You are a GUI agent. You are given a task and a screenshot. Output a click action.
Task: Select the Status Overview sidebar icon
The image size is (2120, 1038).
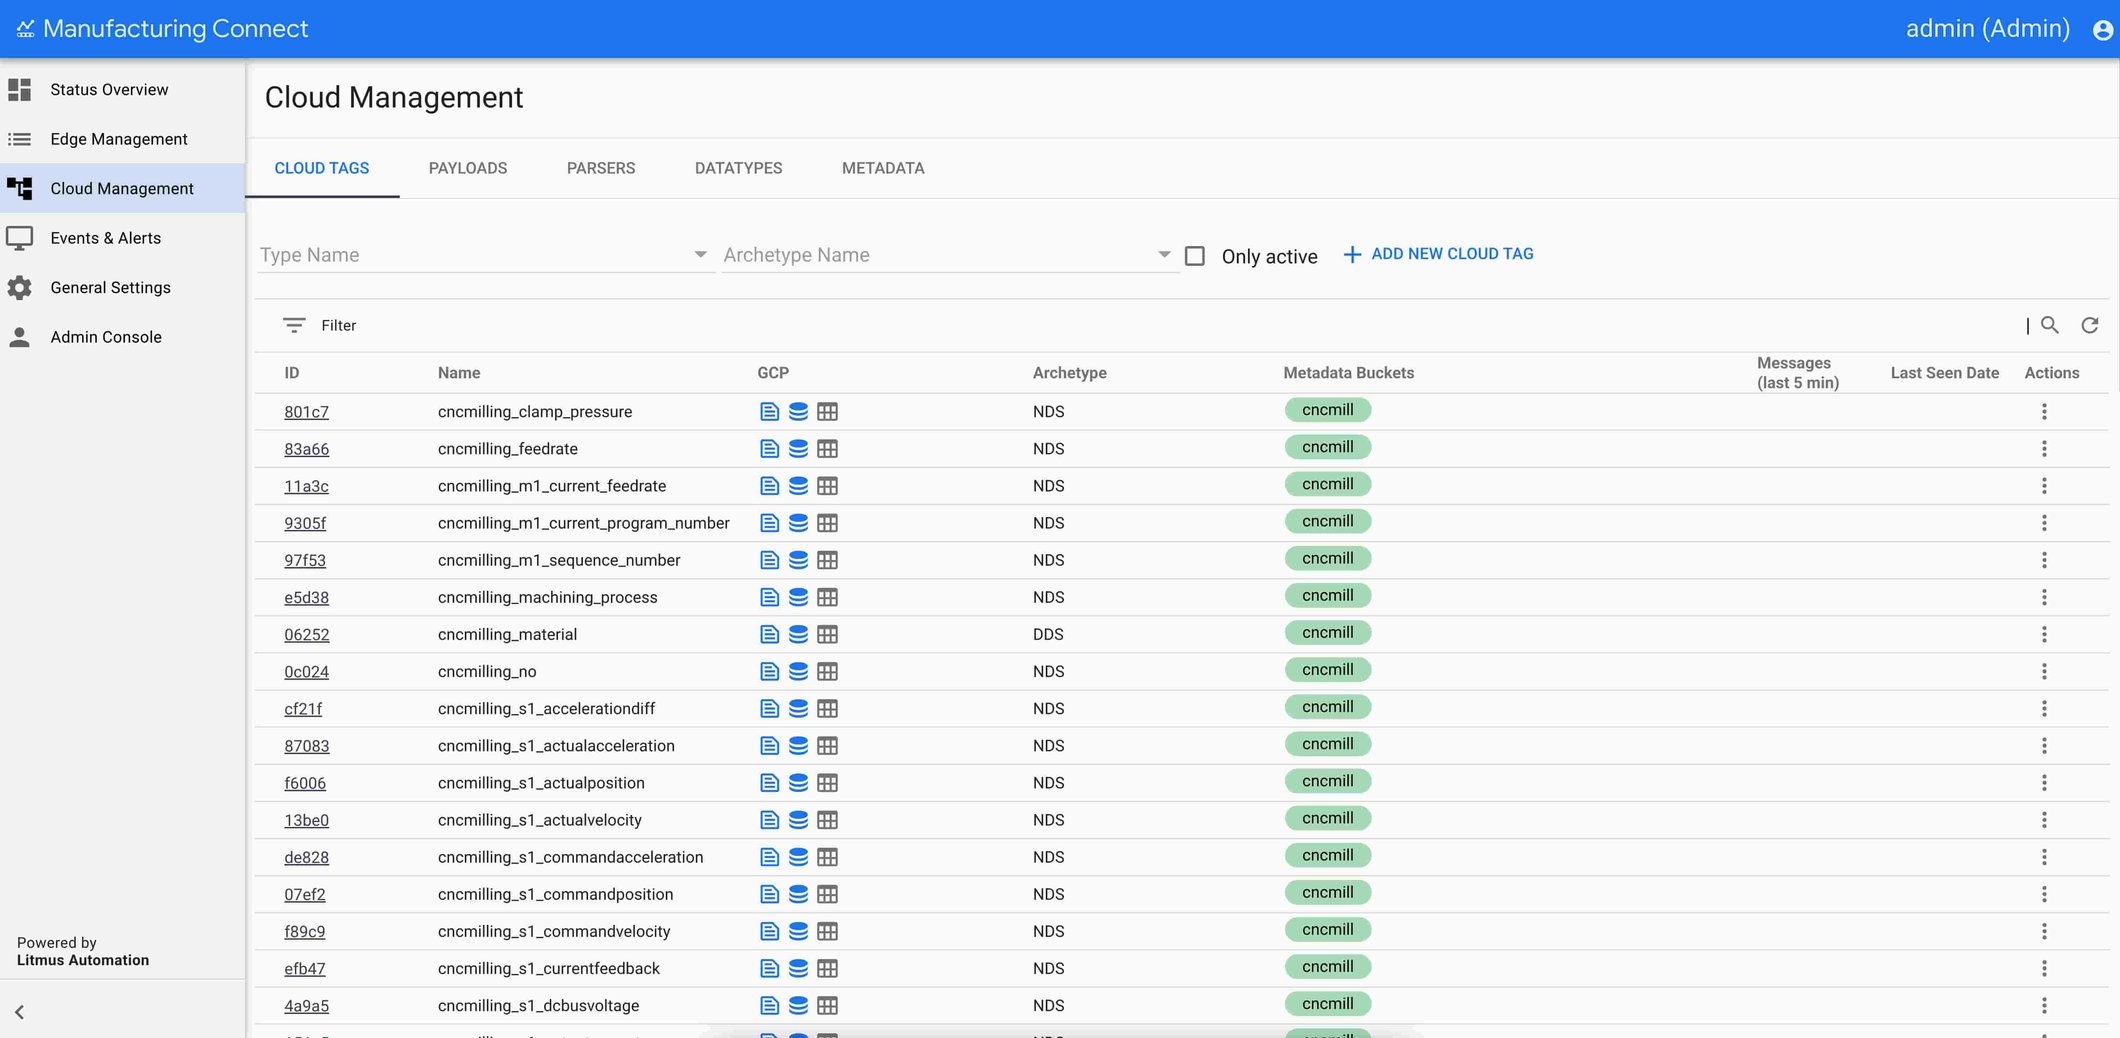[x=20, y=89]
